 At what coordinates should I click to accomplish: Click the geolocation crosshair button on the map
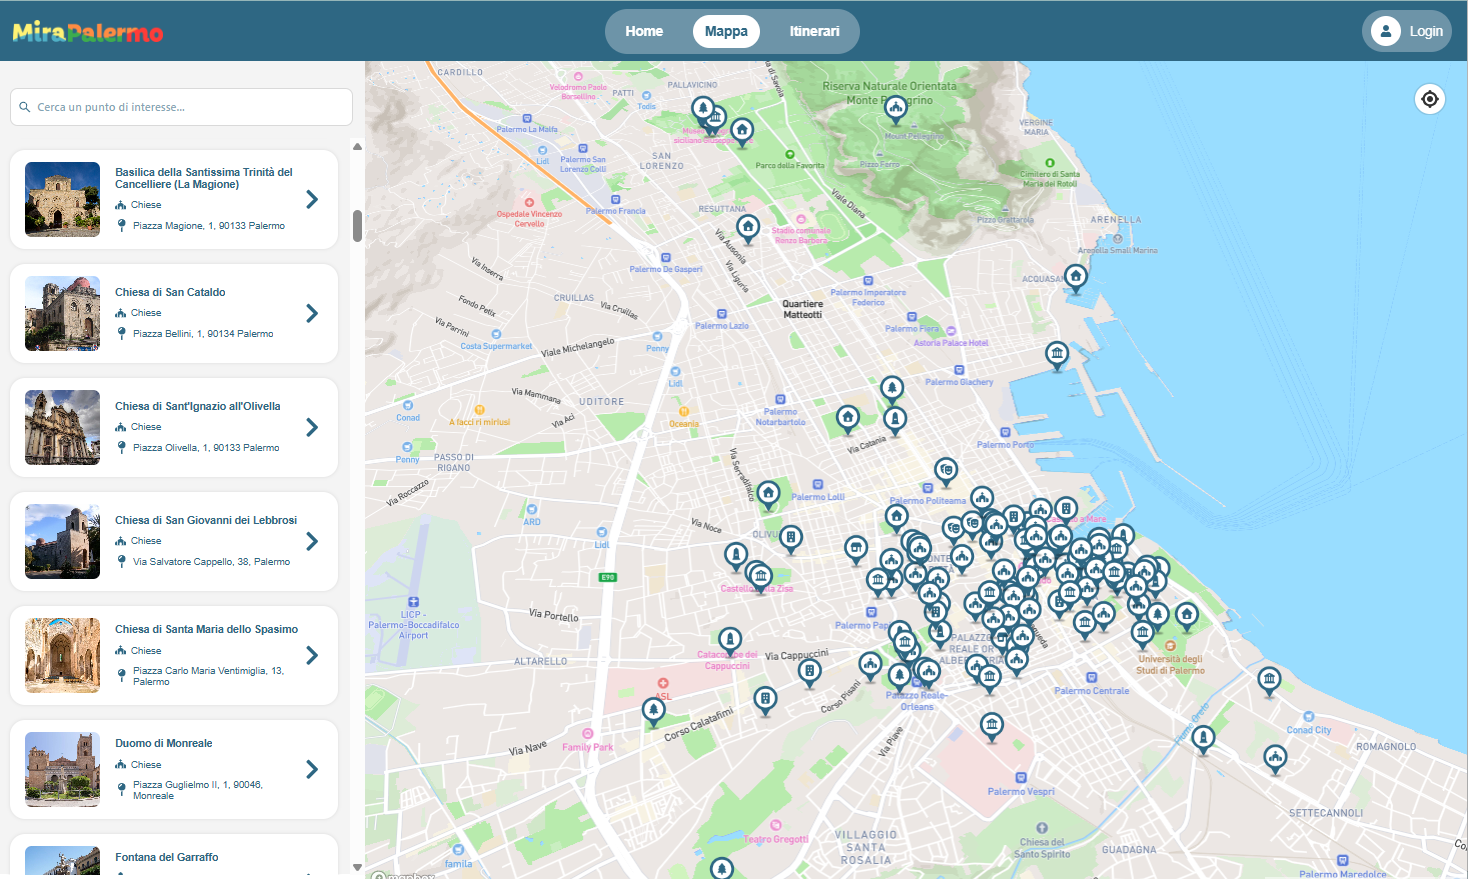pyautogui.click(x=1429, y=99)
